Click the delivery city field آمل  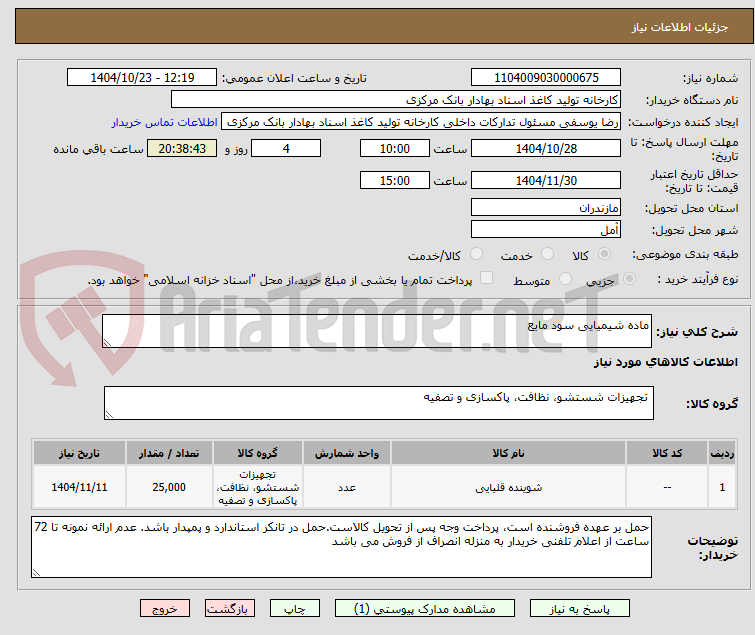pos(546,230)
